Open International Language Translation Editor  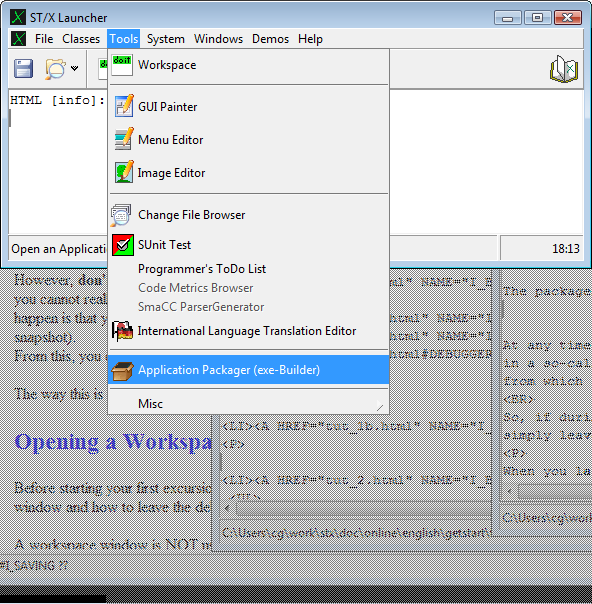pyautogui.click(x=248, y=331)
